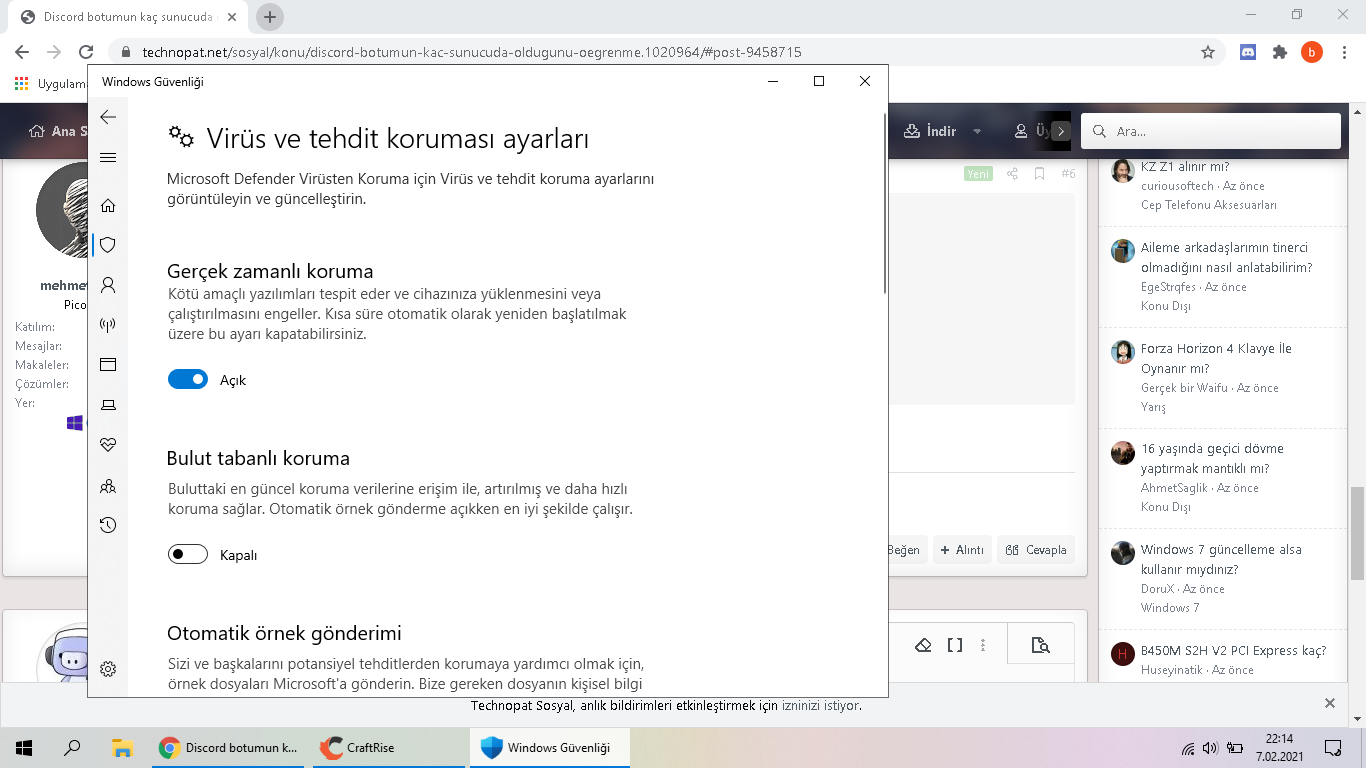The height and width of the screenshot is (768, 1366).
Task: Click the Cevapla reply button
Action: [1036, 550]
